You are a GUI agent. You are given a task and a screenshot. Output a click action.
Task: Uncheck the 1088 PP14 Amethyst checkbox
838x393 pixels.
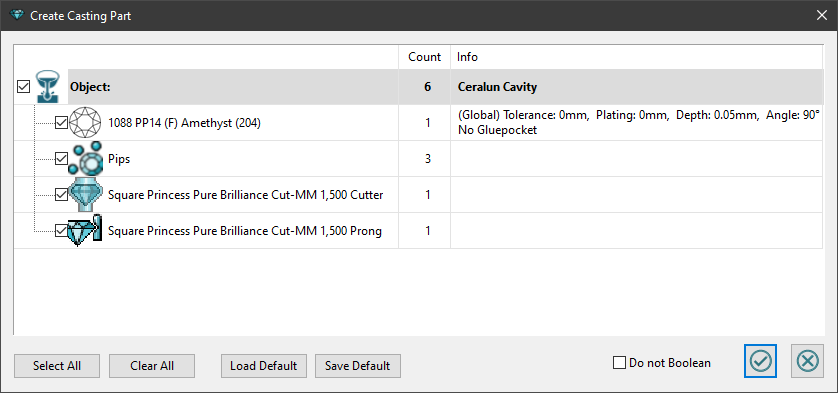(61, 123)
